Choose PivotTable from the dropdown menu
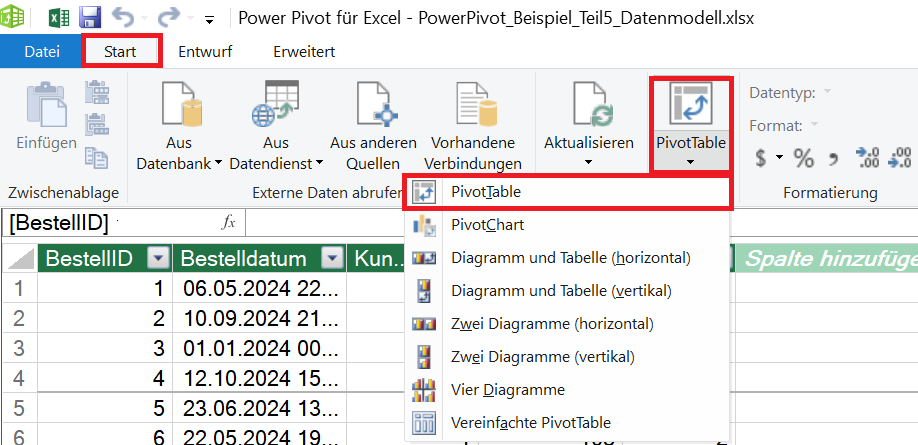Screen dimensions: 918x445 (567, 192)
